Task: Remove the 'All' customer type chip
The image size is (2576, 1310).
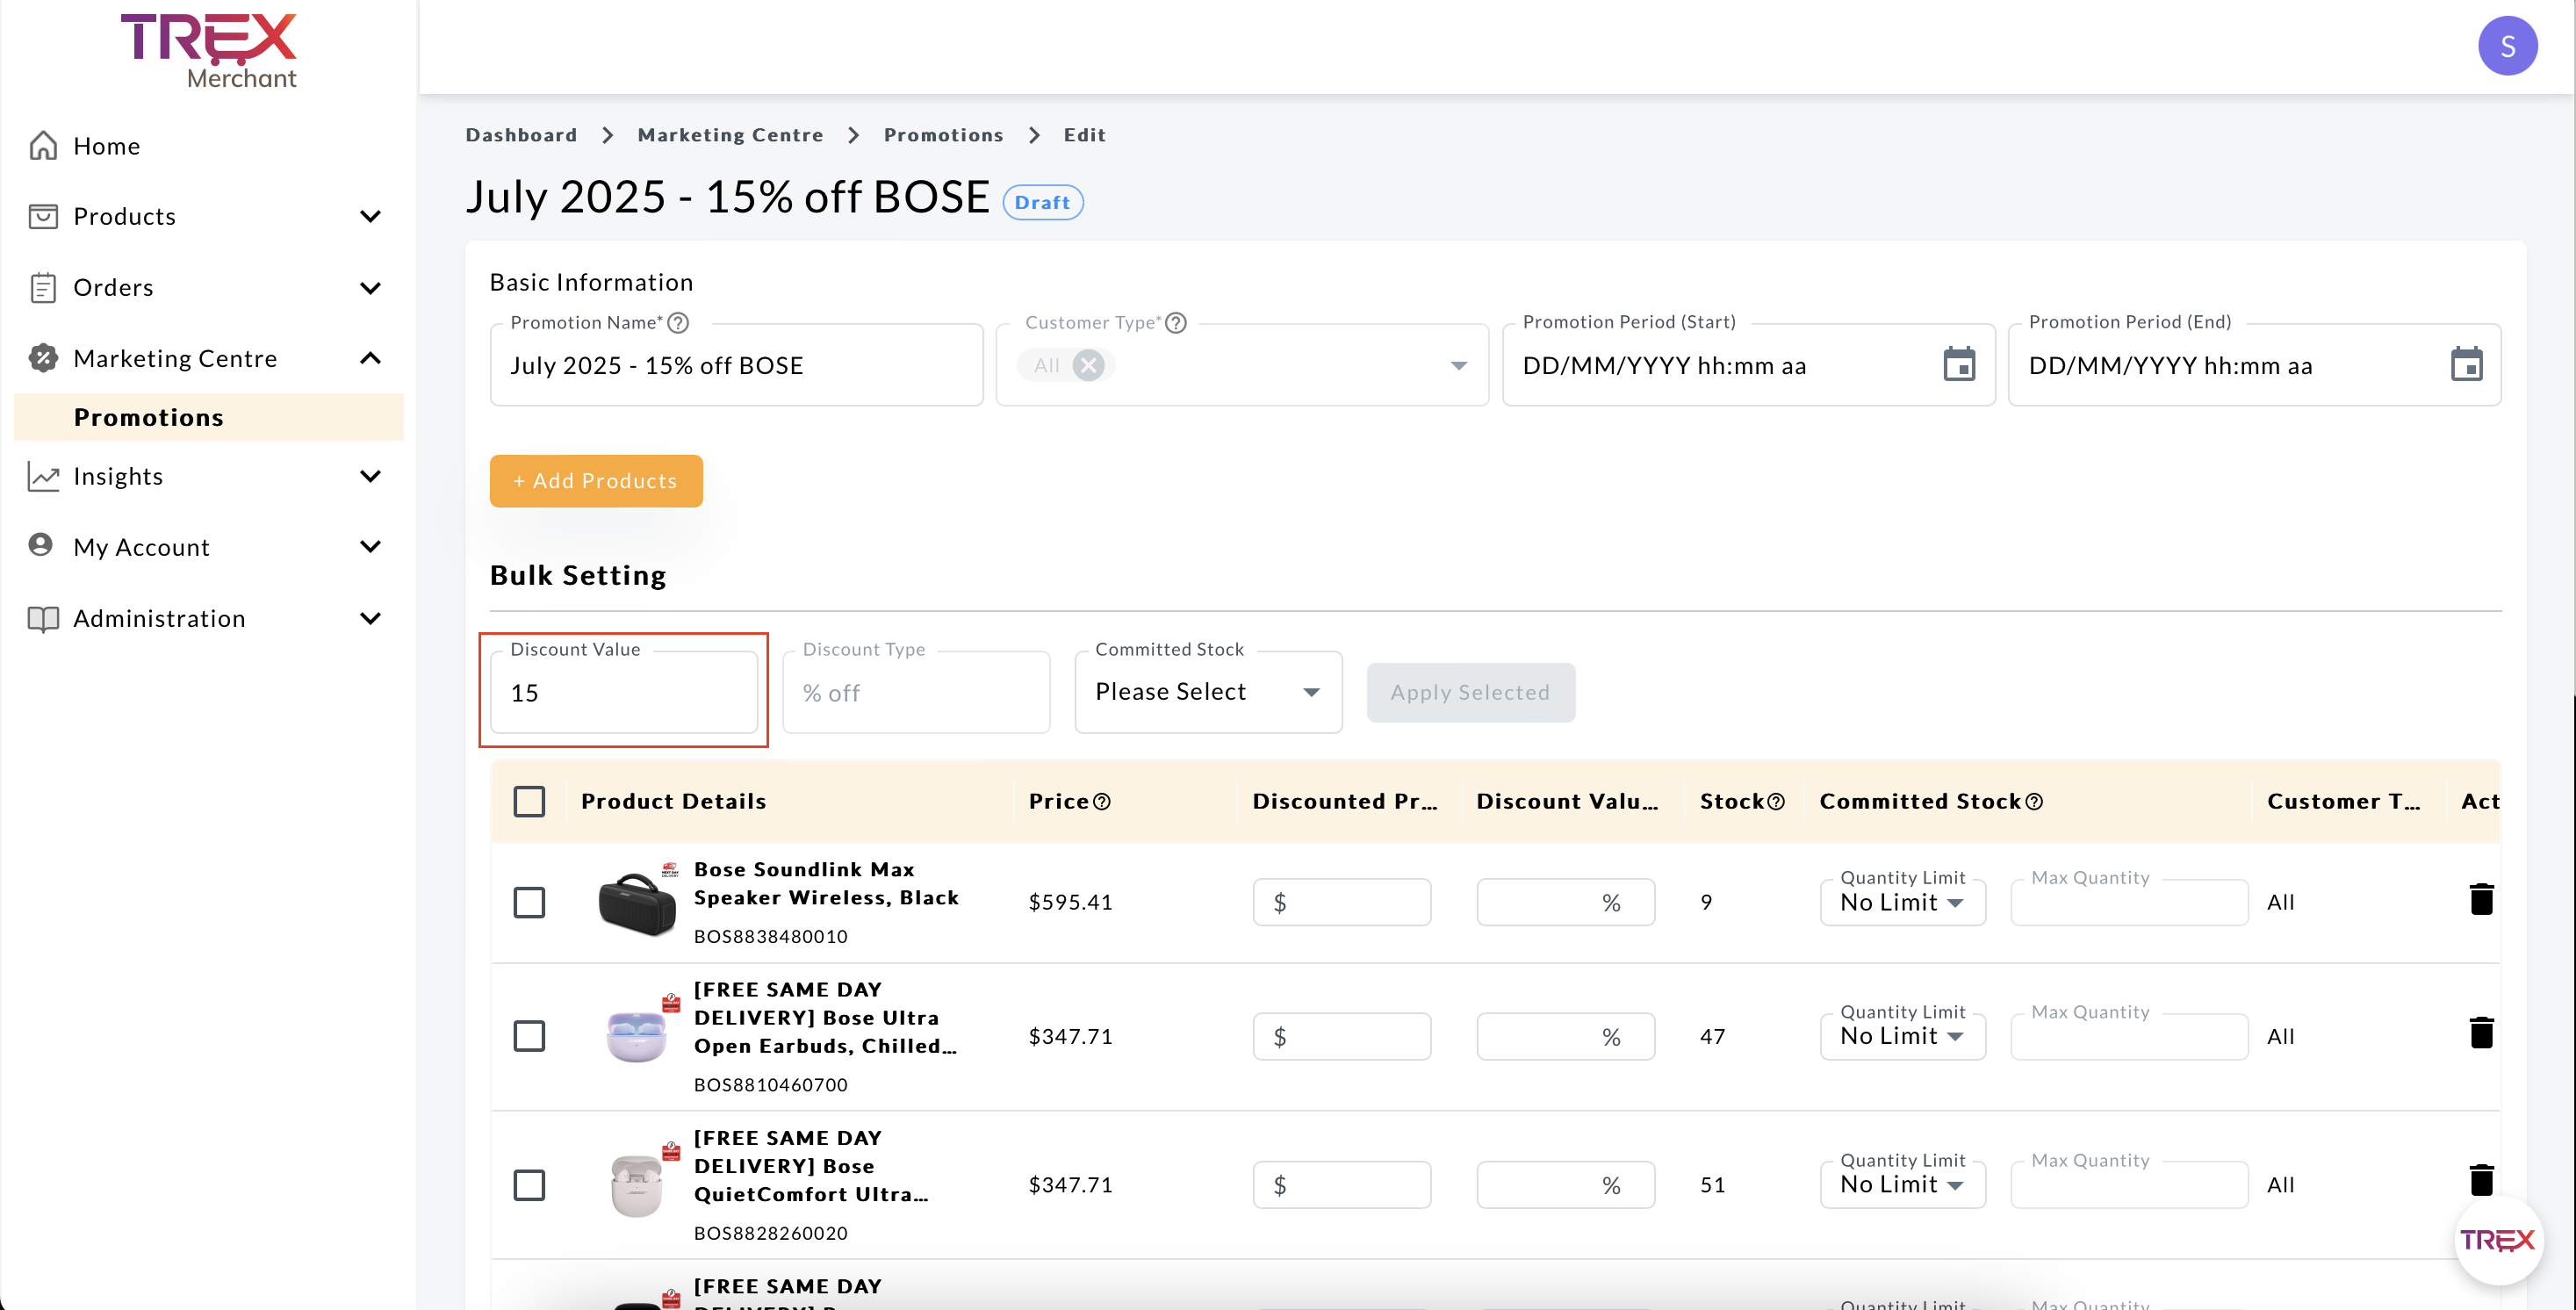Action: tap(1088, 365)
